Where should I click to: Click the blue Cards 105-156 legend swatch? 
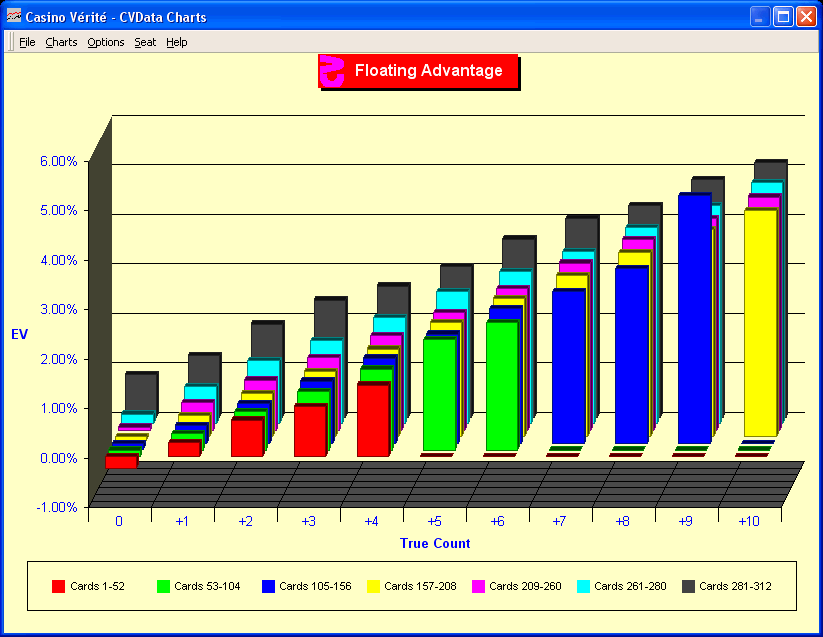coord(267,586)
